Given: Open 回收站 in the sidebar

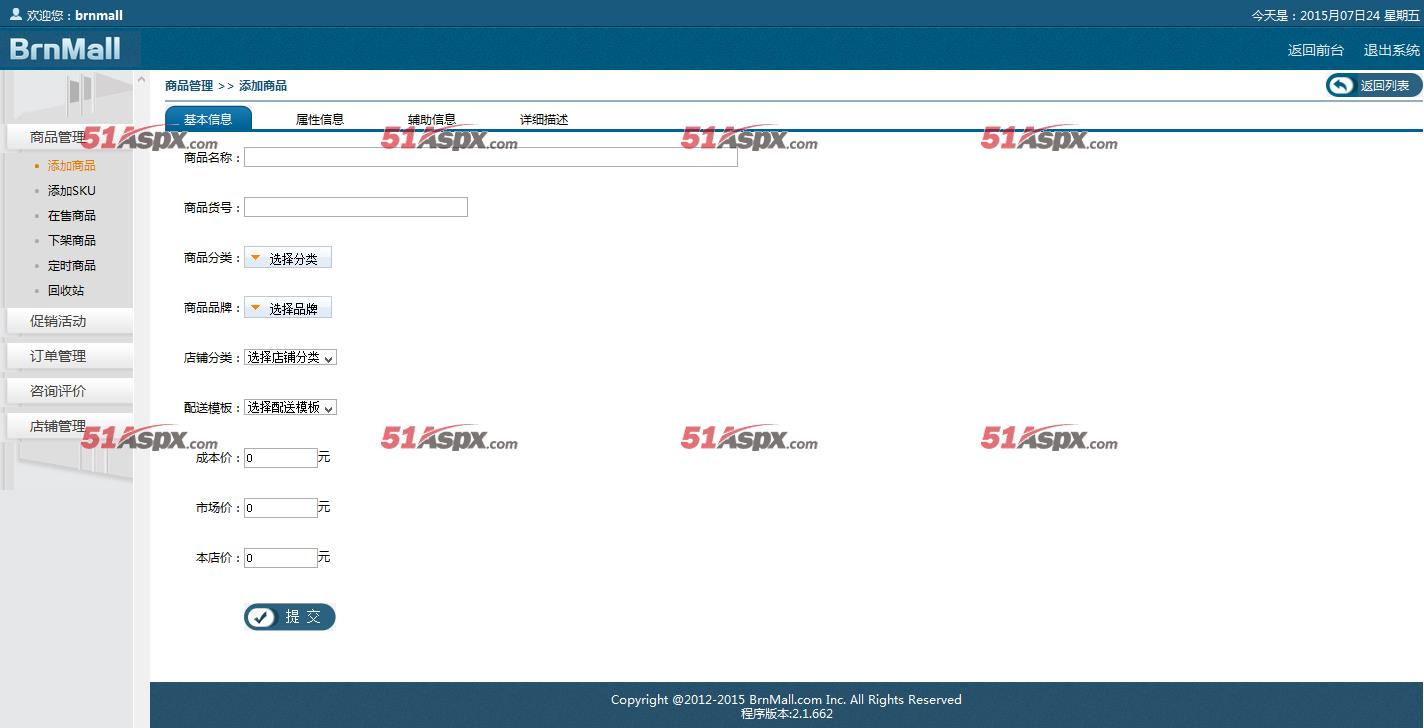Looking at the screenshot, I should [x=66, y=291].
